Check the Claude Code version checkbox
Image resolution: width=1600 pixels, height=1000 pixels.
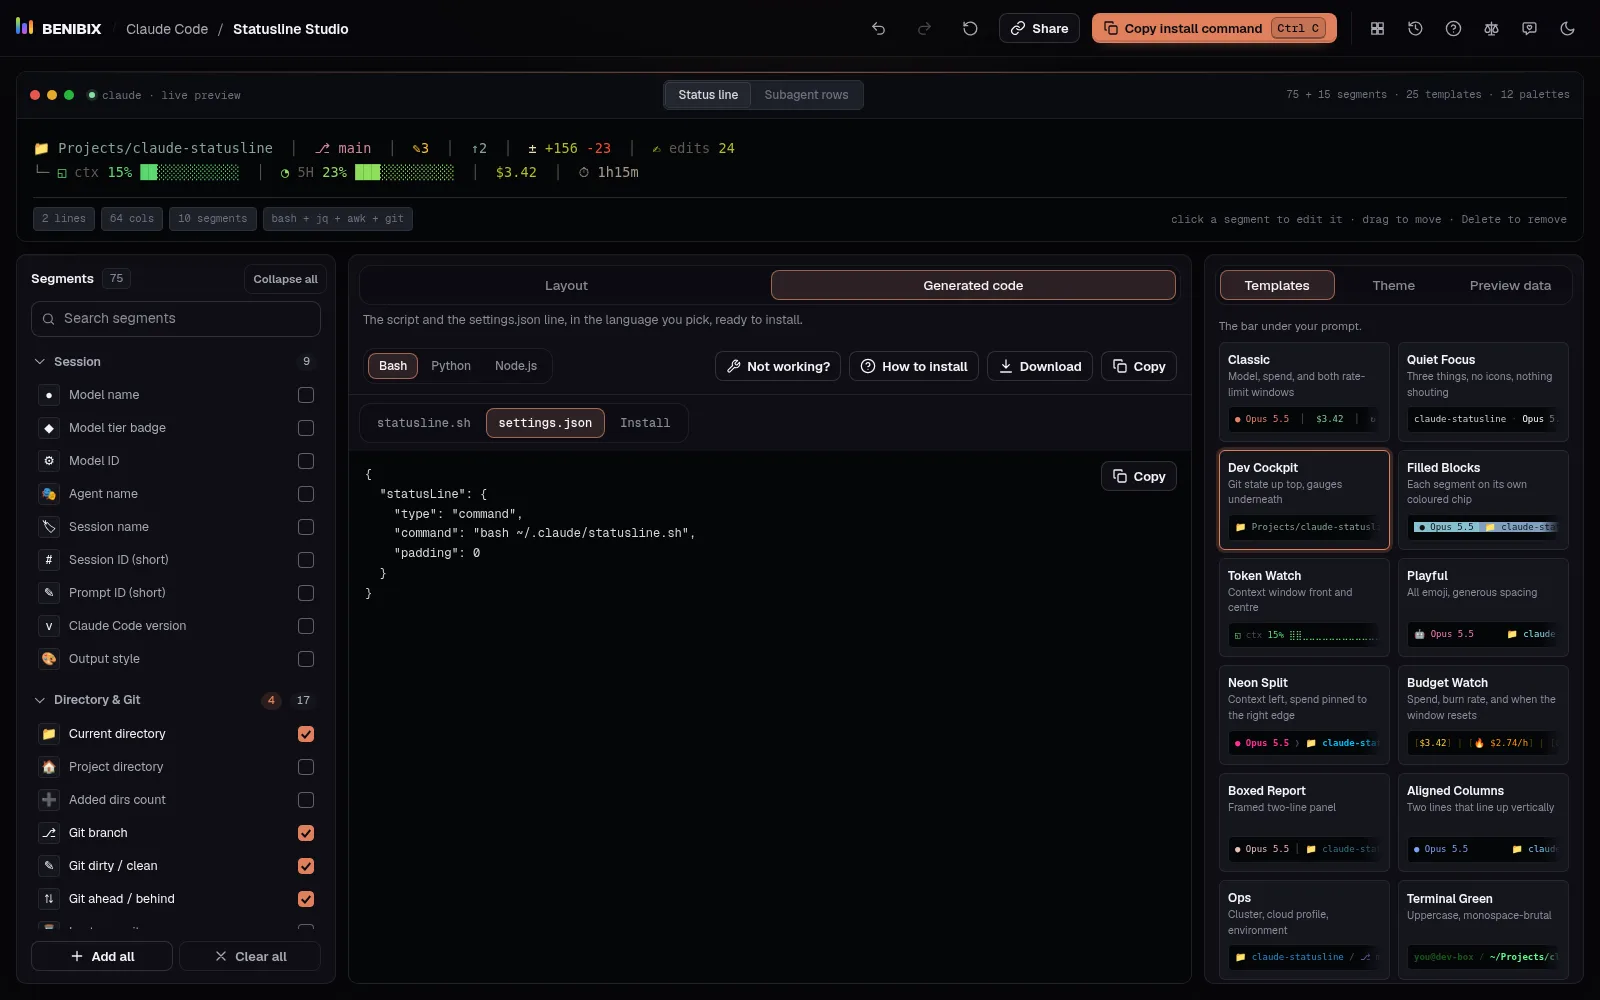pyautogui.click(x=306, y=626)
